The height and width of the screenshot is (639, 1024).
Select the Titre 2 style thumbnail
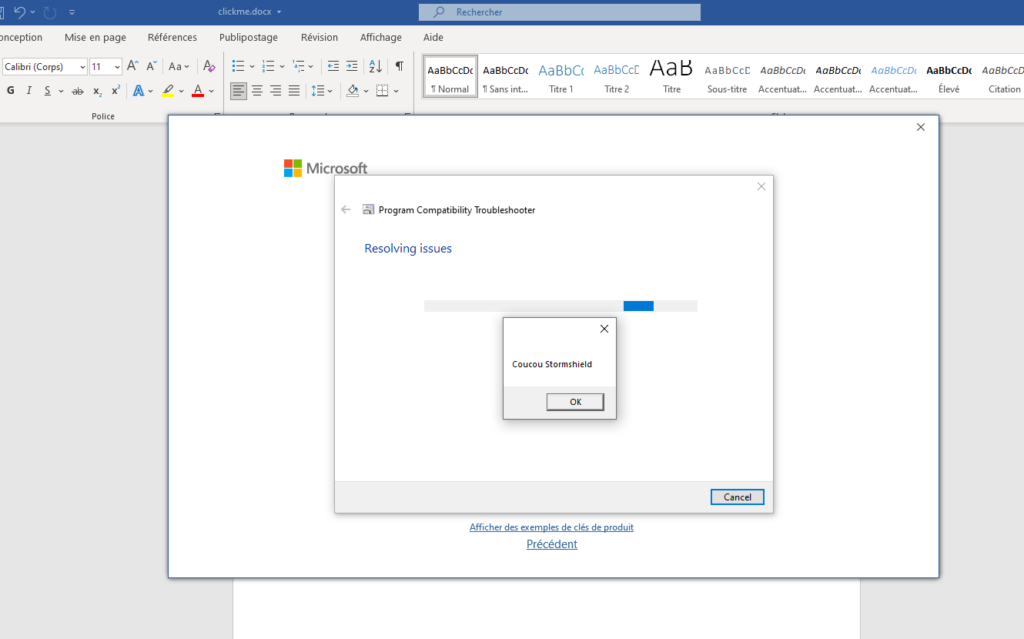(x=616, y=78)
